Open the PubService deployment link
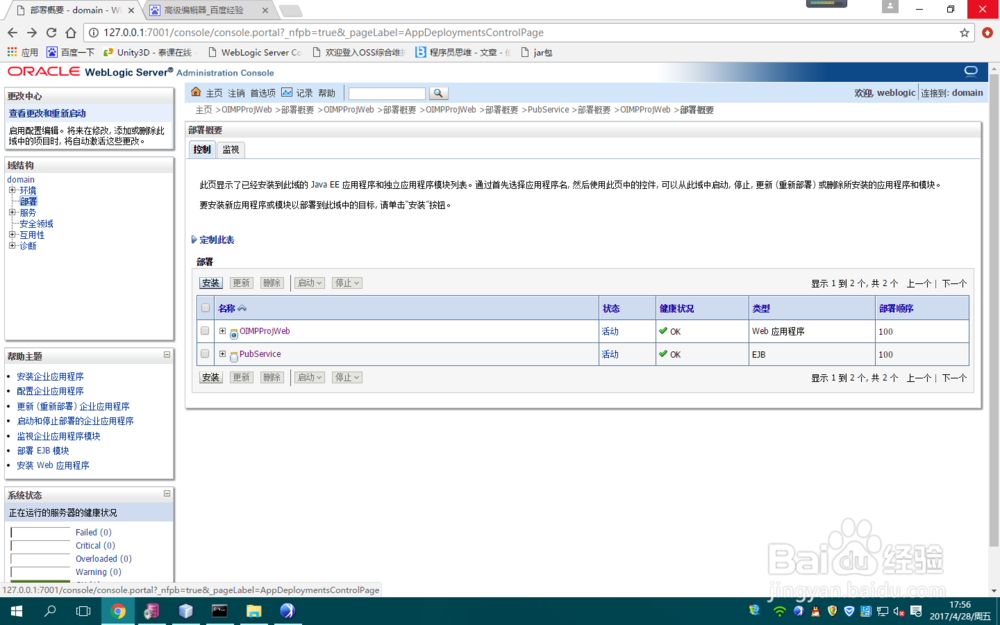This screenshot has width=1000, height=625. tap(260, 354)
